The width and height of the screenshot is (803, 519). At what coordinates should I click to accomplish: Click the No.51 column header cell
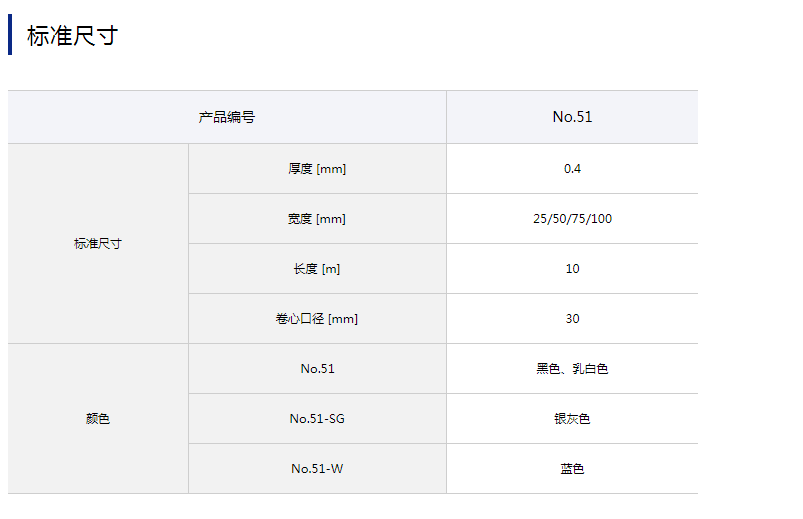(x=572, y=117)
